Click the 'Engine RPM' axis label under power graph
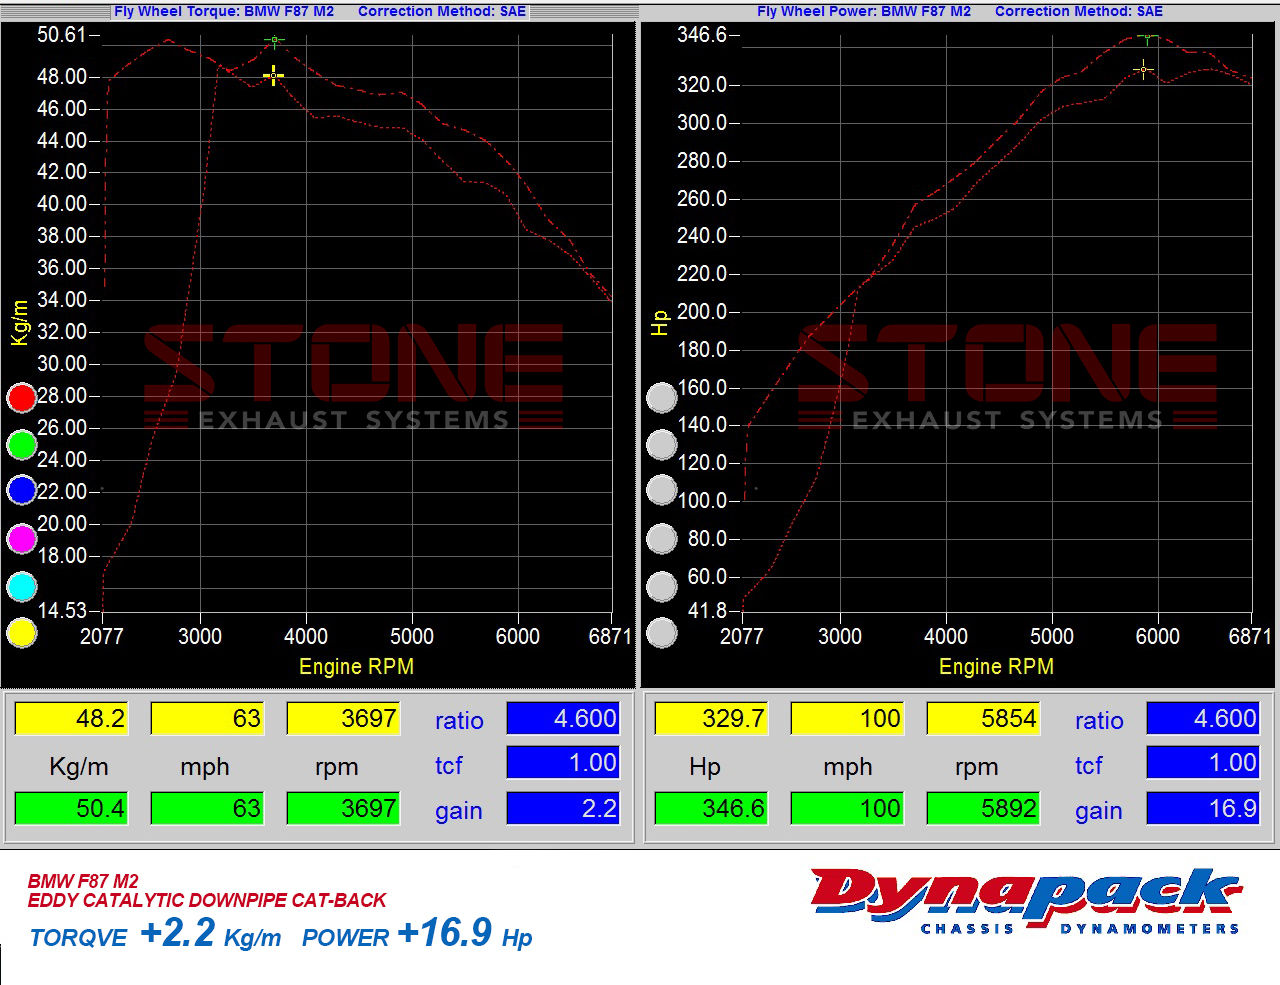Viewport: 1280px width, 985px height. [x=996, y=667]
